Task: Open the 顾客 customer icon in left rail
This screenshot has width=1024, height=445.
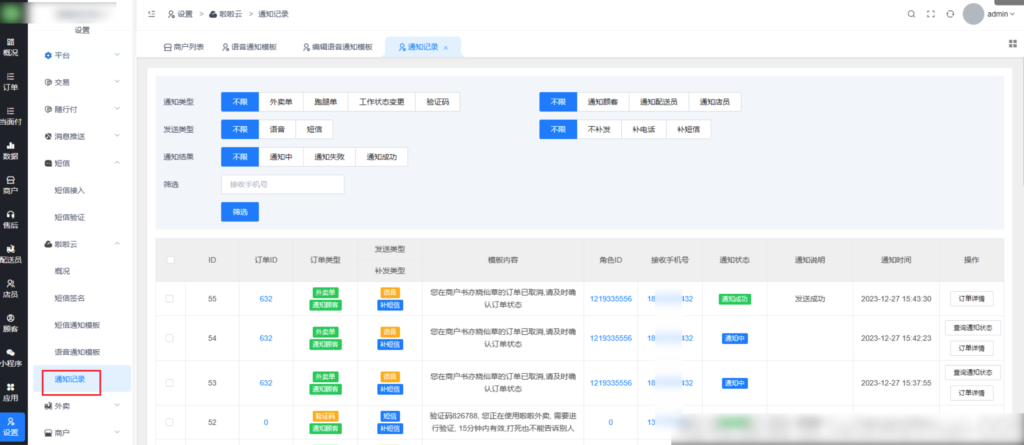Action: tap(11, 323)
